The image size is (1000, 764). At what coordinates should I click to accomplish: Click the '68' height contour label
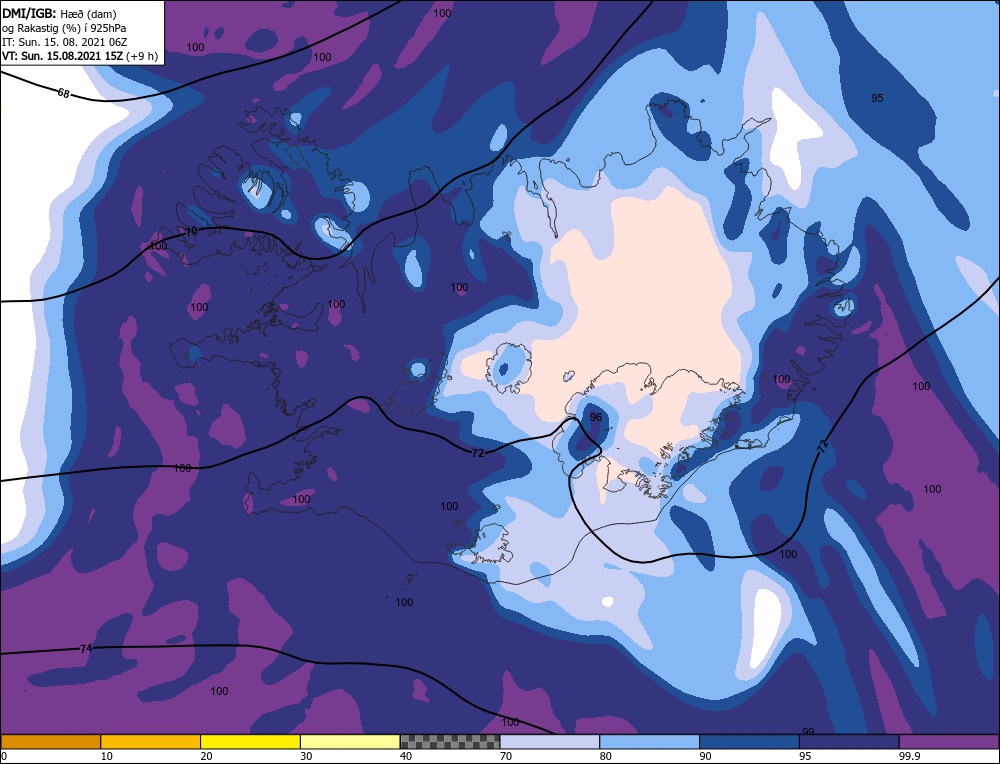tap(63, 93)
